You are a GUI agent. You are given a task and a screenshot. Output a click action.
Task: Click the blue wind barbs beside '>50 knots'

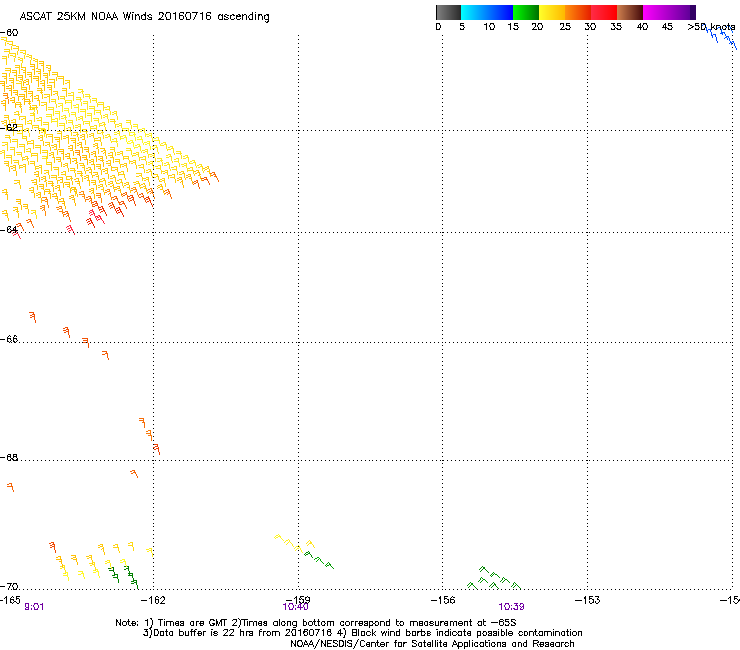click(x=721, y=37)
